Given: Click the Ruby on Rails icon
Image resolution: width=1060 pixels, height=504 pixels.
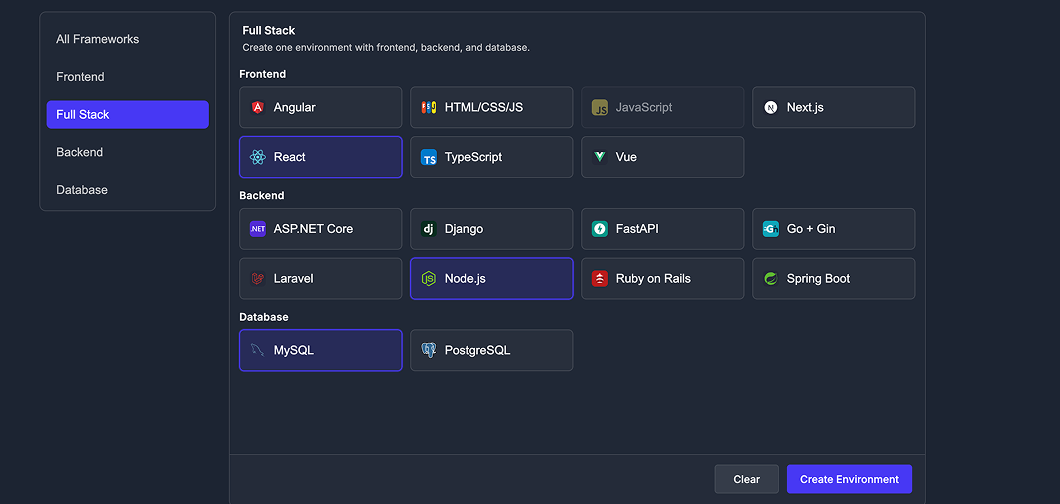Looking at the screenshot, I should coord(600,278).
